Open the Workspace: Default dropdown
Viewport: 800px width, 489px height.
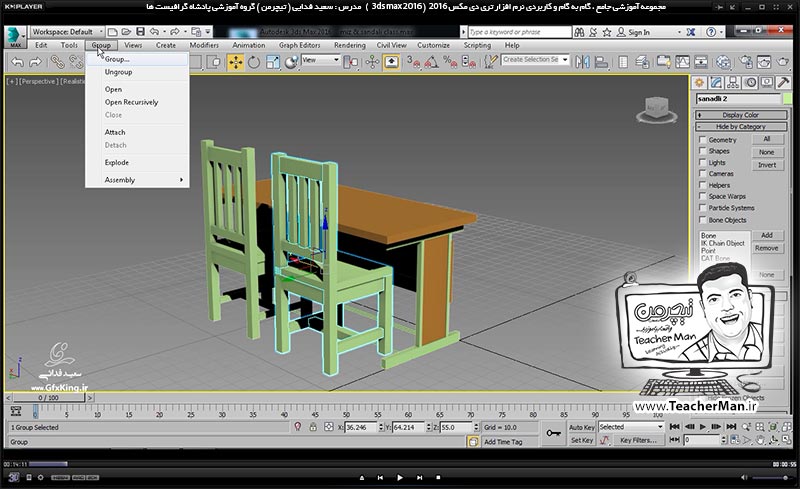(x=67, y=32)
